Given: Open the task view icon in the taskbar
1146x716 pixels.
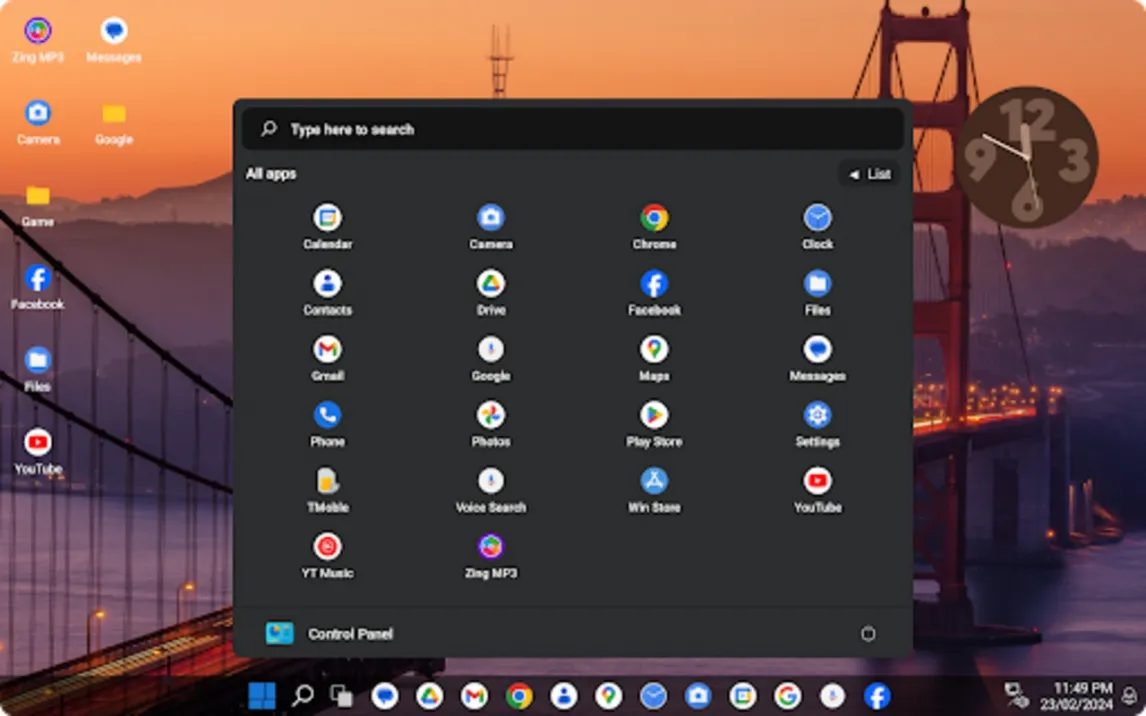Looking at the screenshot, I should point(342,696).
